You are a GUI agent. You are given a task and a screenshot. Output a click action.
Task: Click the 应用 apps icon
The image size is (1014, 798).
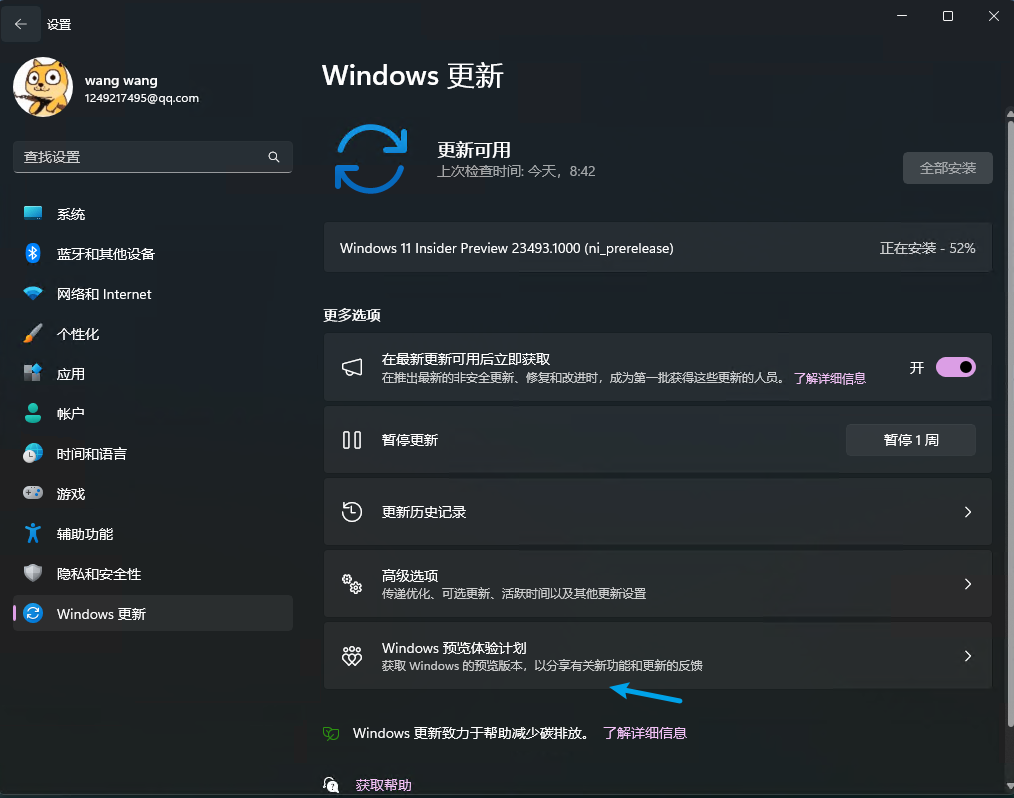point(33,373)
